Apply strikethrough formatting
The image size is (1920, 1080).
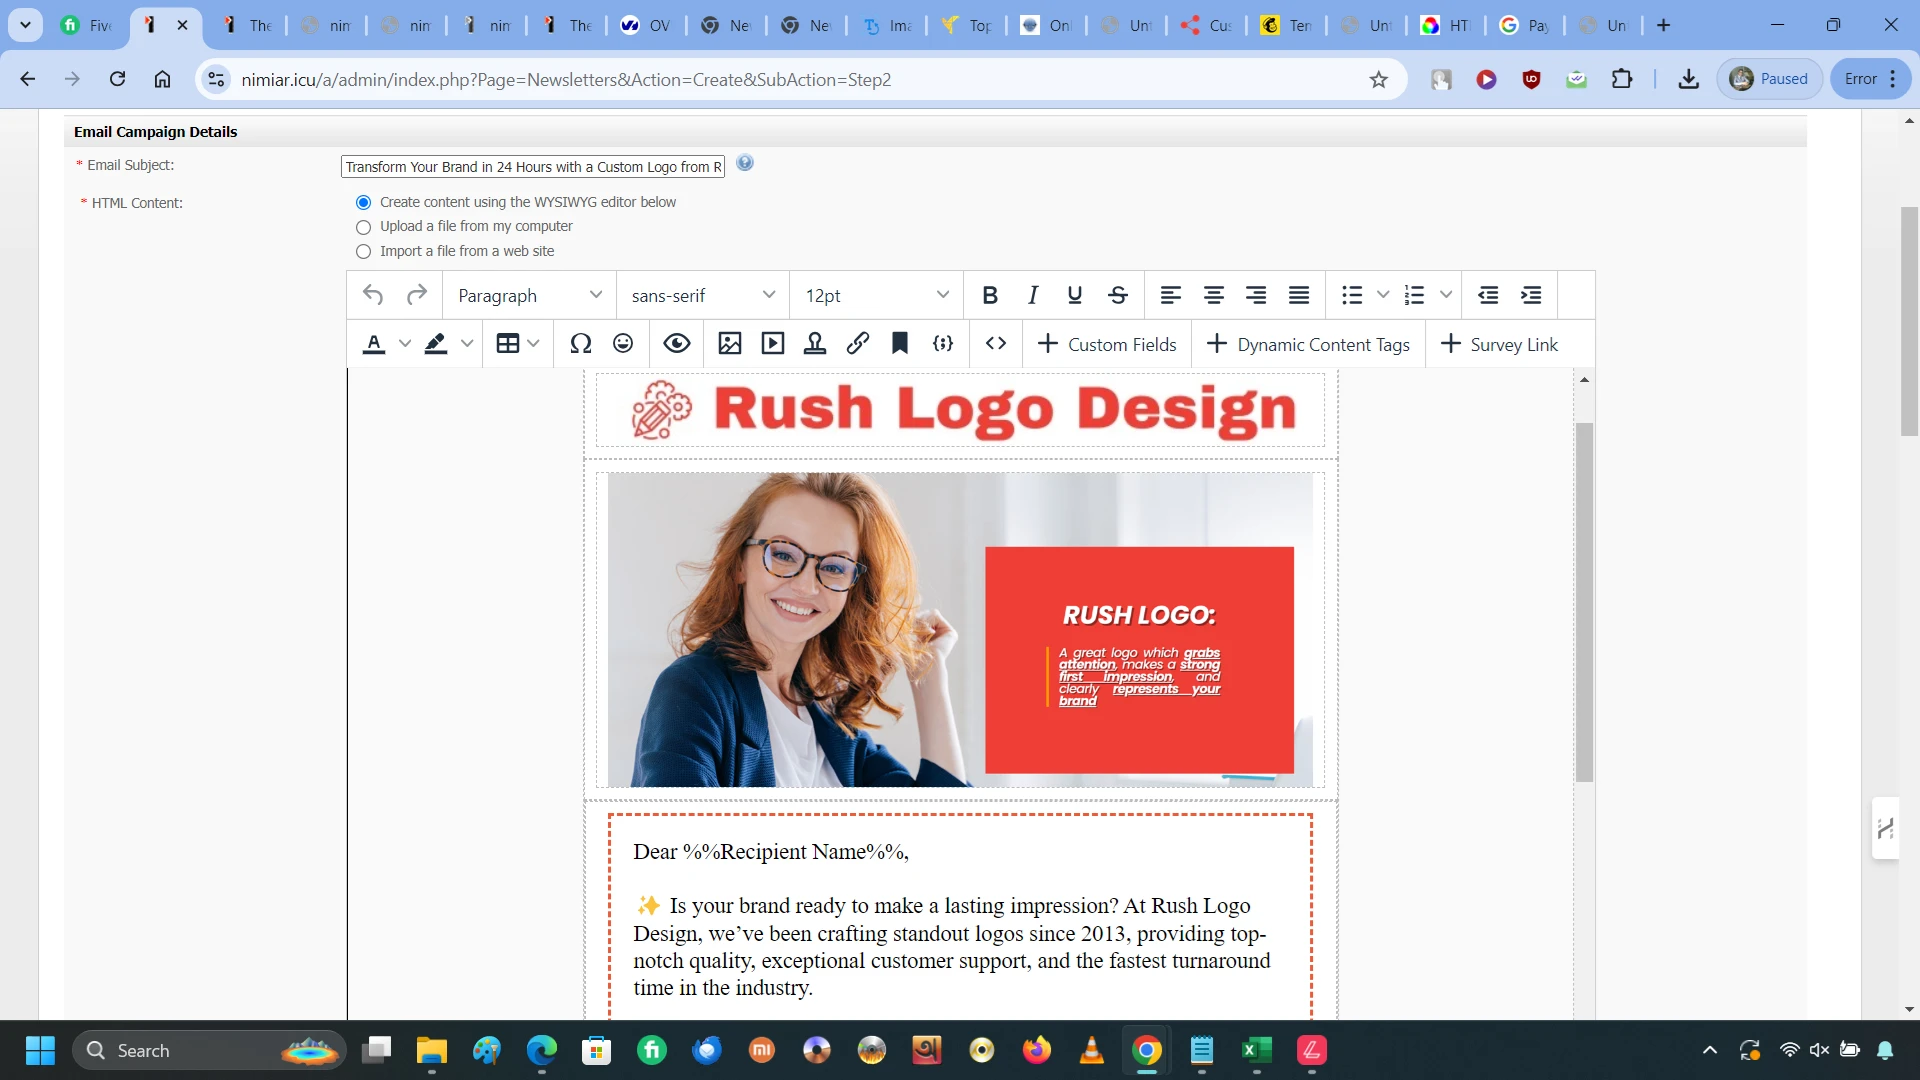pyautogui.click(x=1118, y=295)
